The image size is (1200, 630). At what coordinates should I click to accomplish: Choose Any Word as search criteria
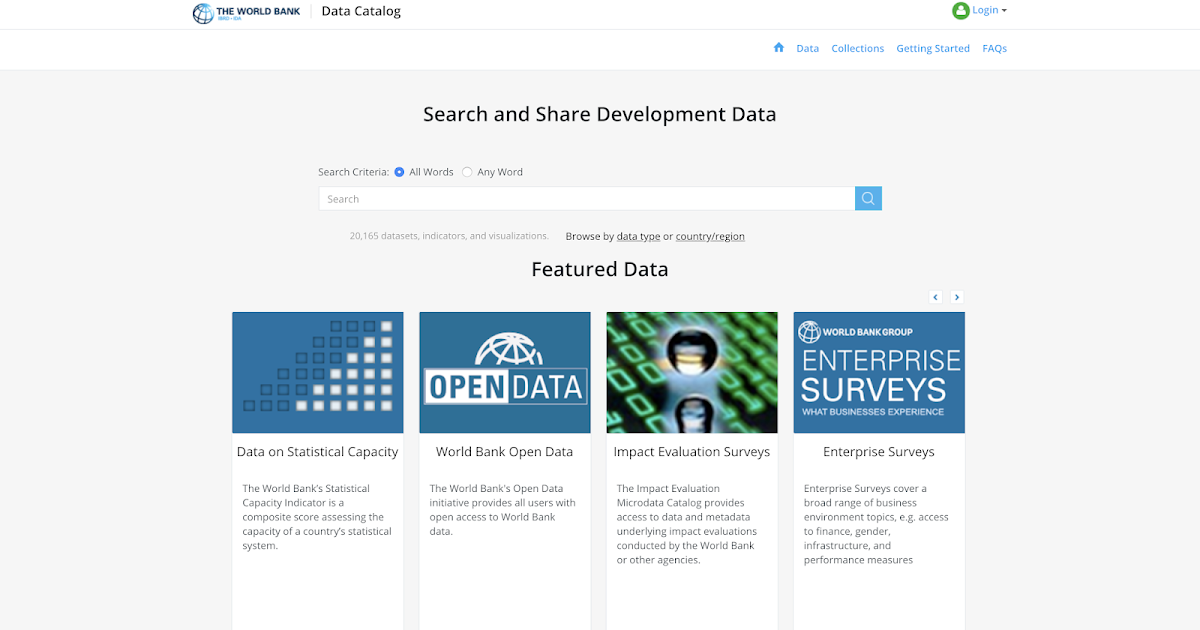point(466,172)
